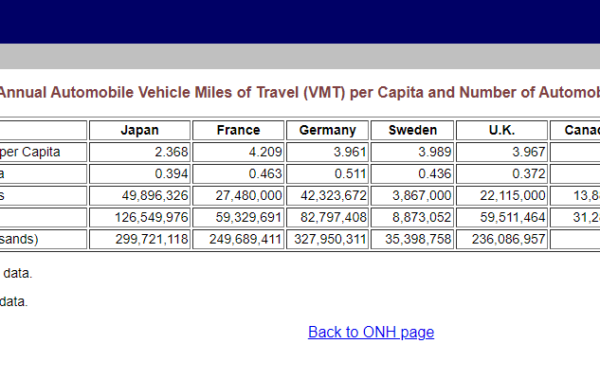The image size is (600, 380).
Task: Click Germany cell 42,323,672
Action: coord(328,196)
